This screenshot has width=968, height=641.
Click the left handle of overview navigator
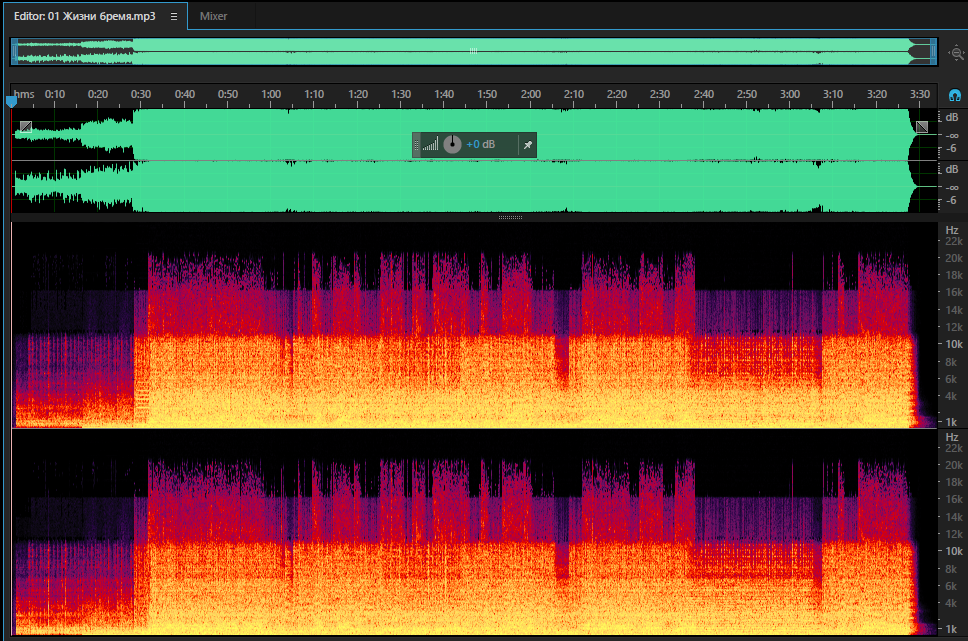14,52
